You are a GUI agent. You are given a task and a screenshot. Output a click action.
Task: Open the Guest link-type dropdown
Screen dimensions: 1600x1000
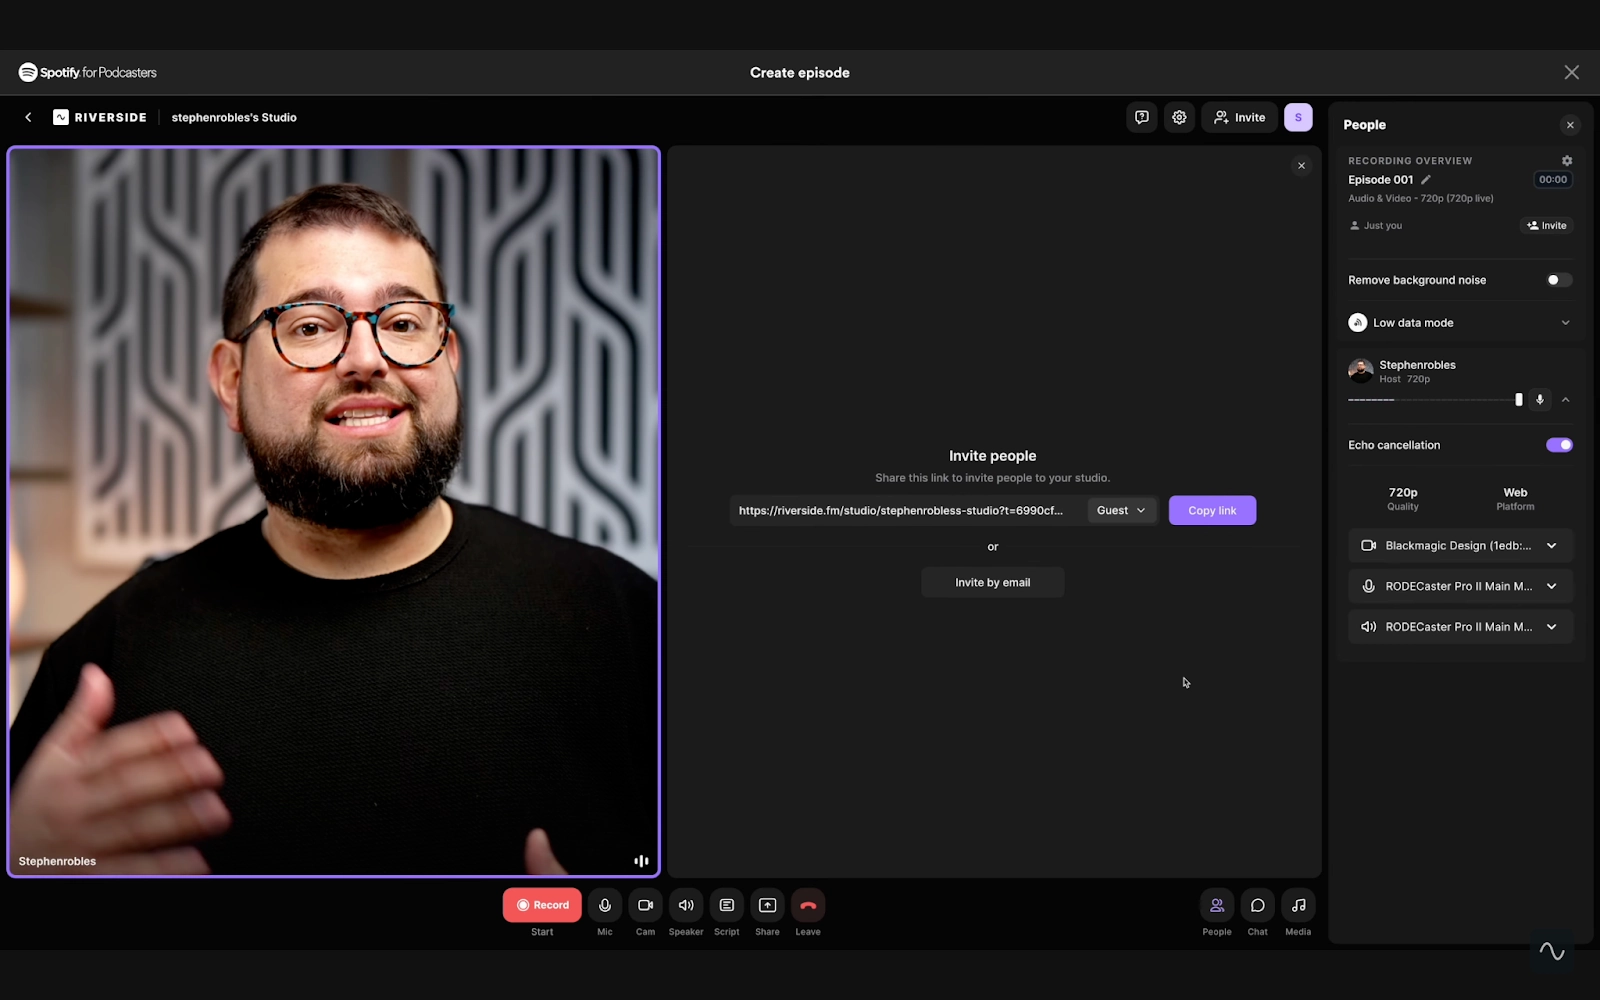pyautogui.click(x=1120, y=510)
